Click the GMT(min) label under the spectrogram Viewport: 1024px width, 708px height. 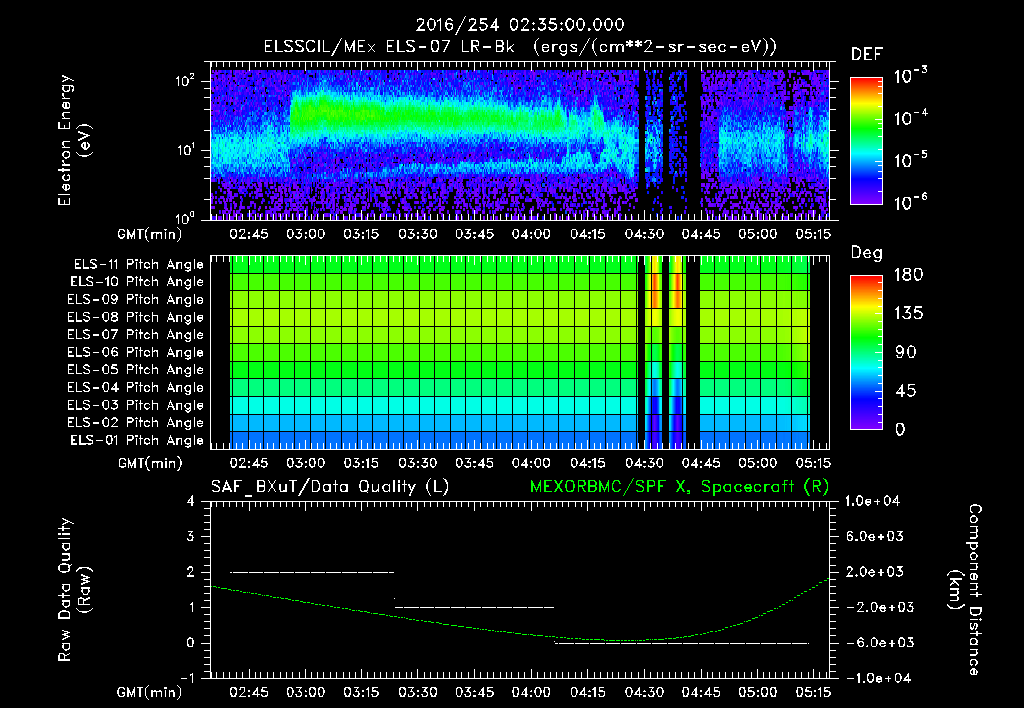click(x=150, y=234)
